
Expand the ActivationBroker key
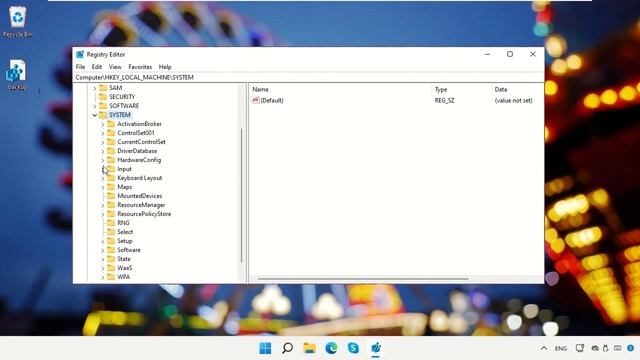(x=103, y=124)
